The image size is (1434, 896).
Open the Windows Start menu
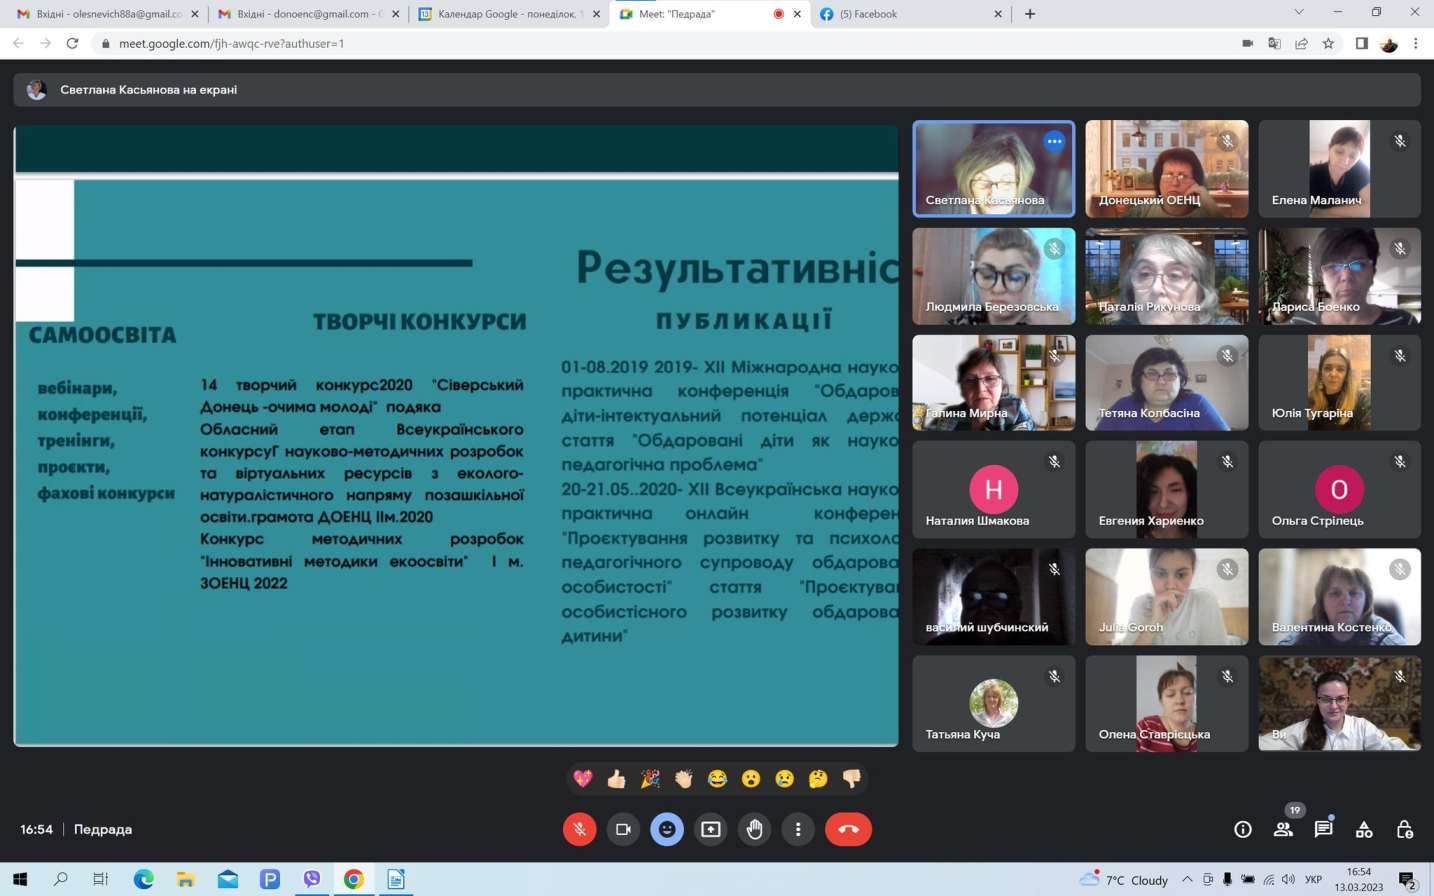pyautogui.click(x=19, y=879)
